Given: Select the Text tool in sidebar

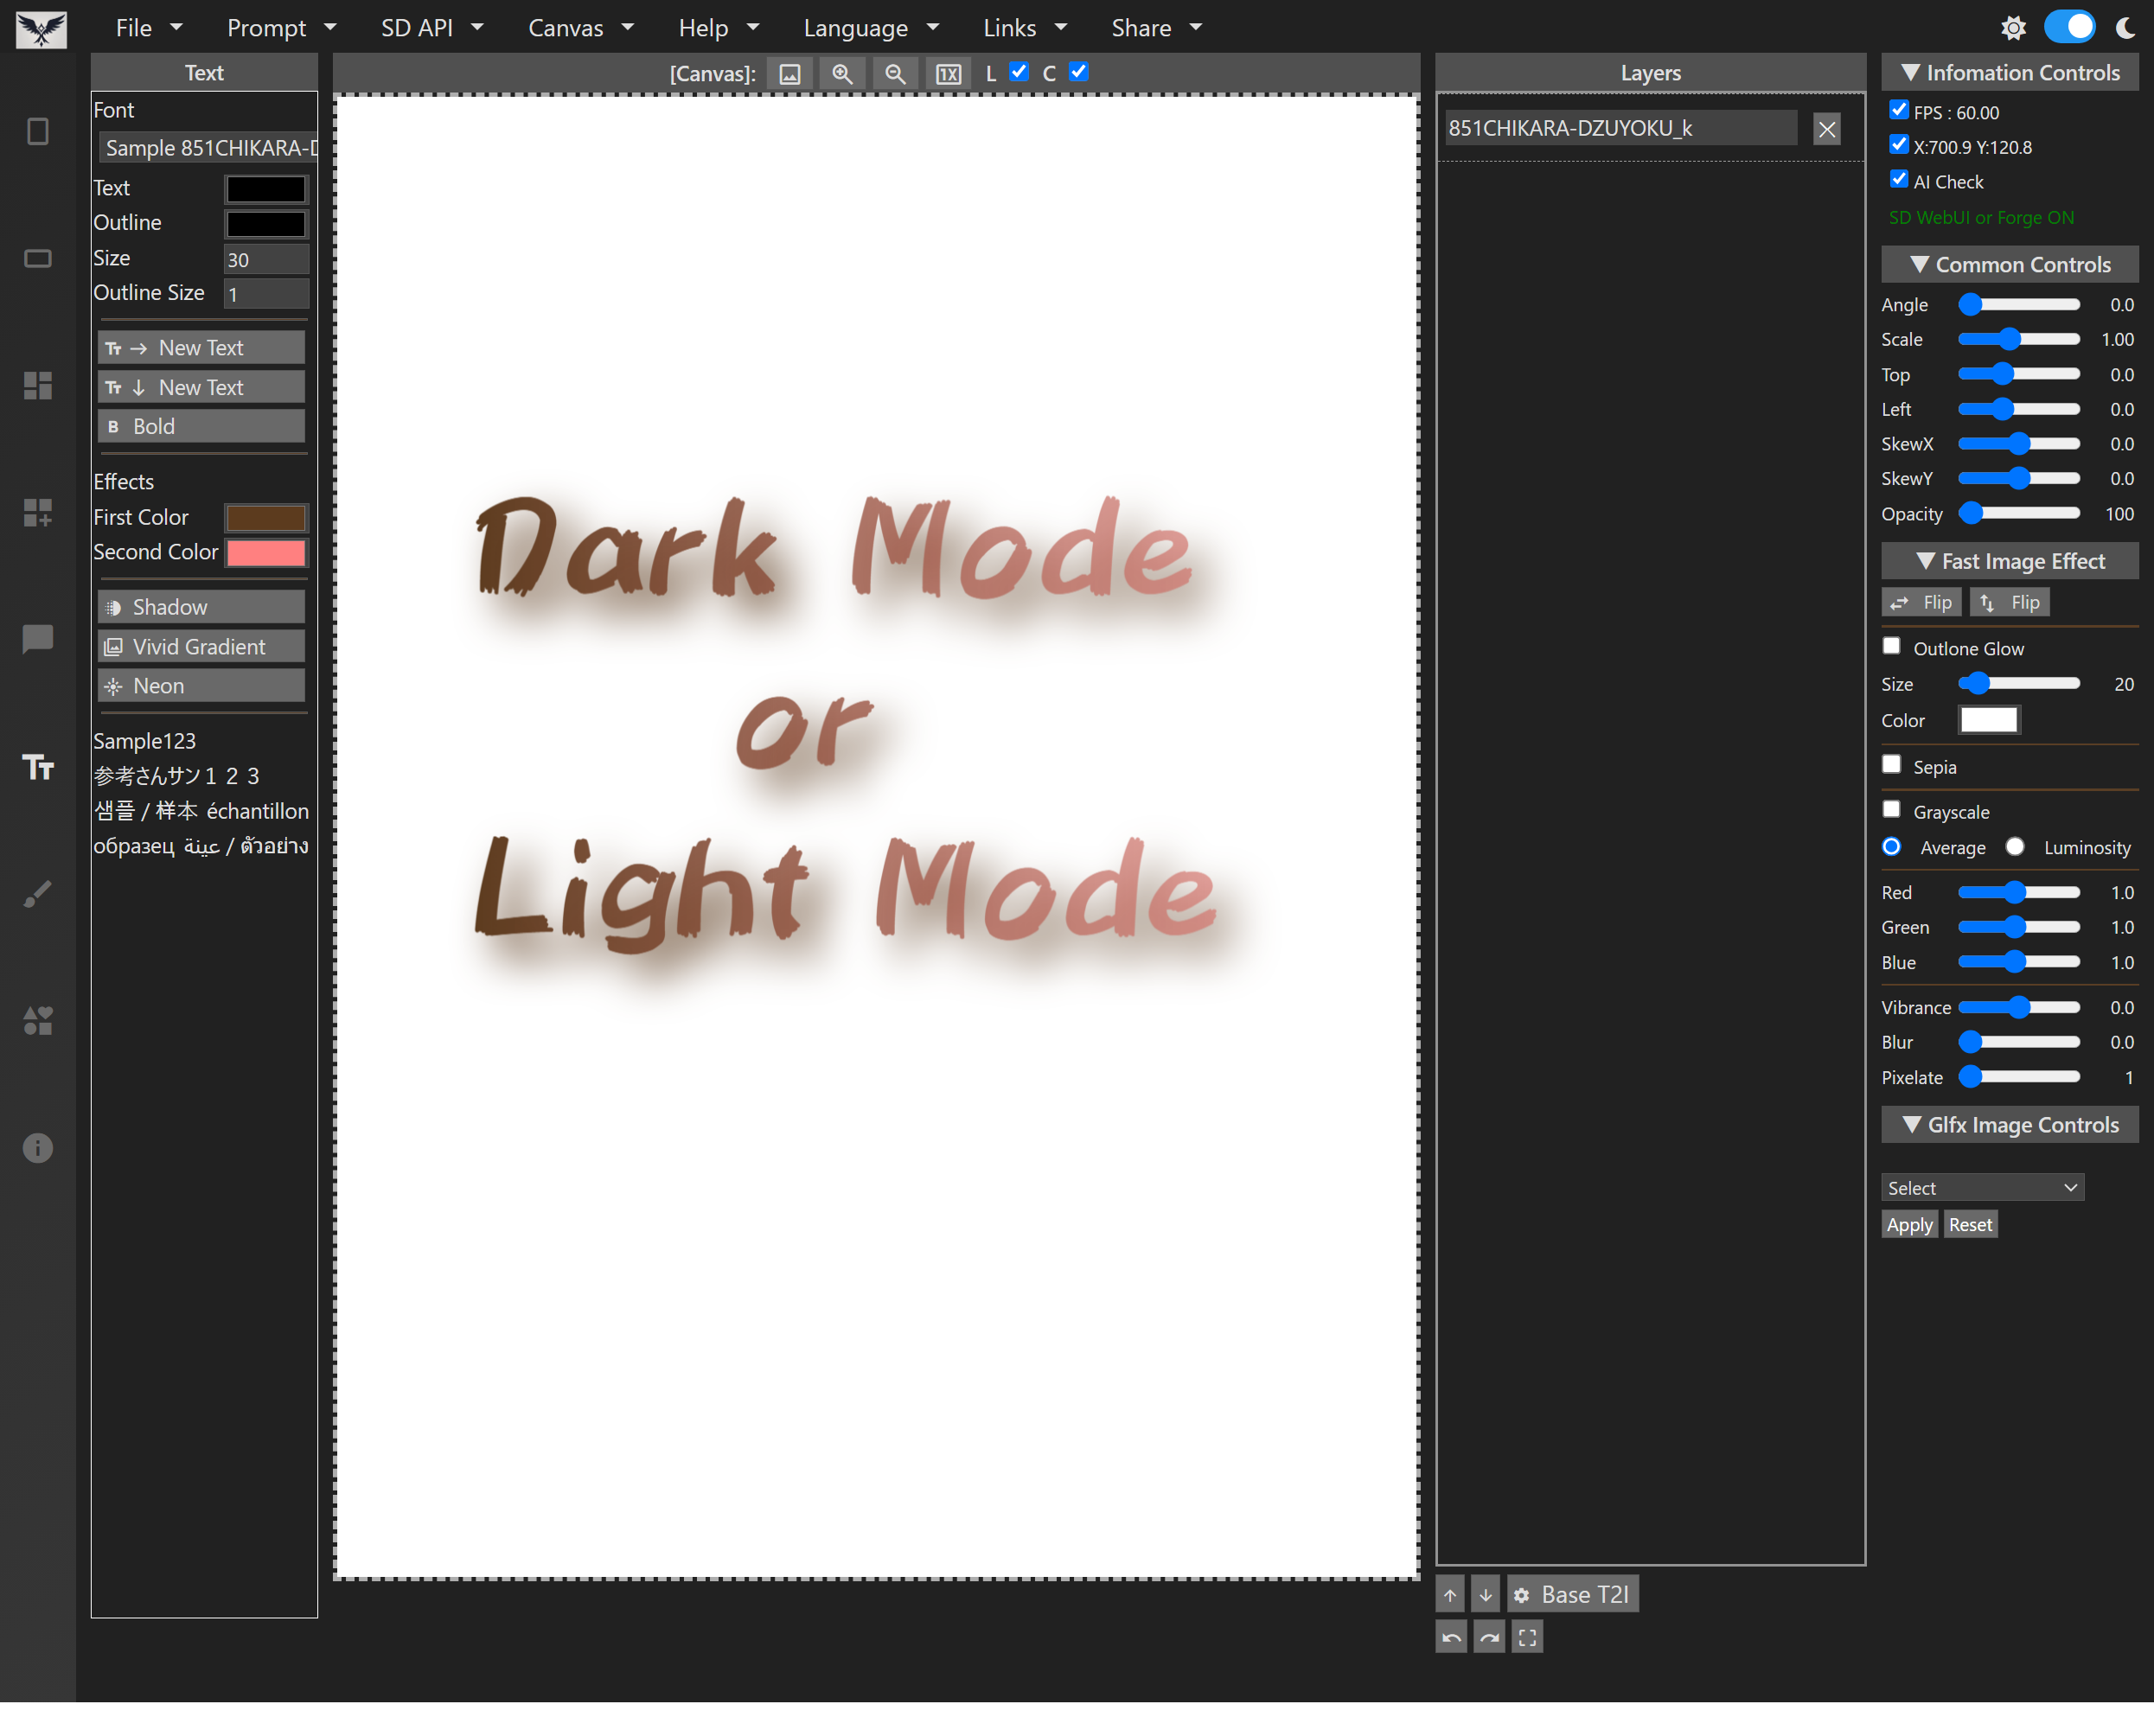Looking at the screenshot, I should (x=38, y=767).
